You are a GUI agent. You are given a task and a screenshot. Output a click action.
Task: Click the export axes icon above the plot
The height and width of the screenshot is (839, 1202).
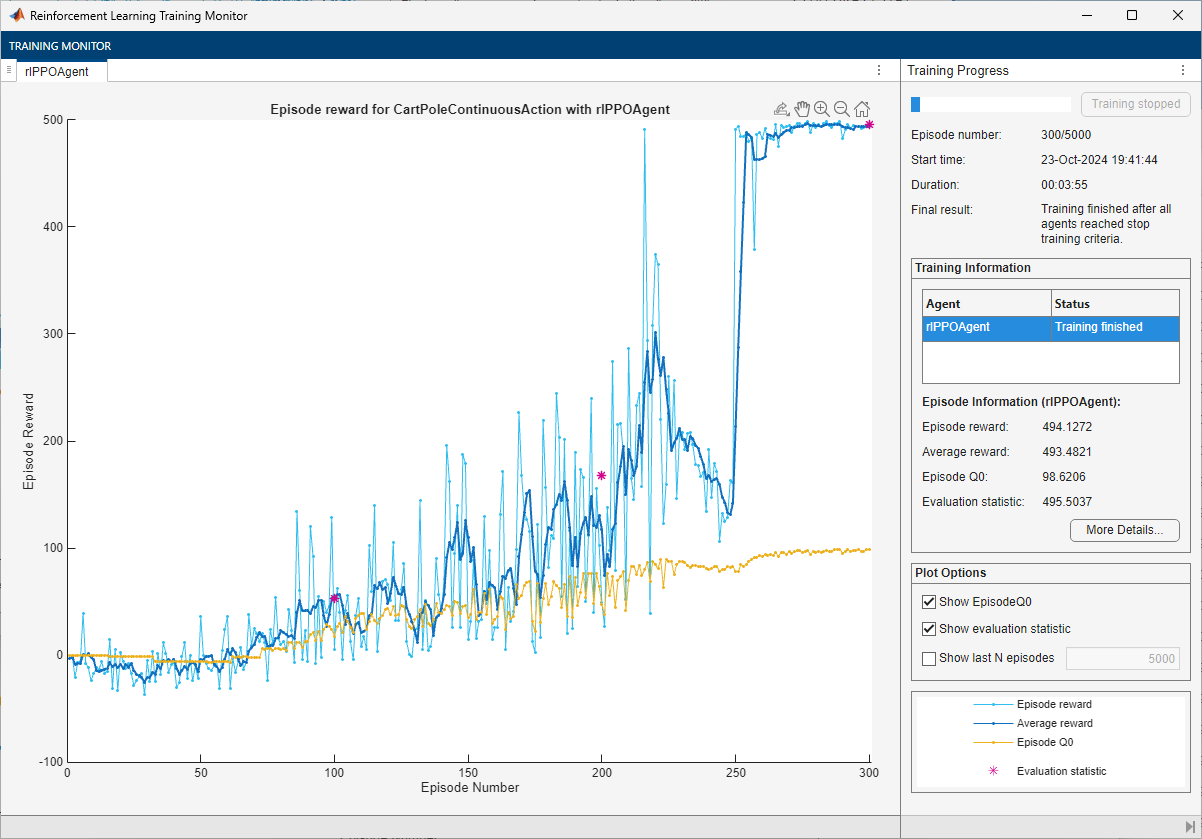[x=782, y=109]
